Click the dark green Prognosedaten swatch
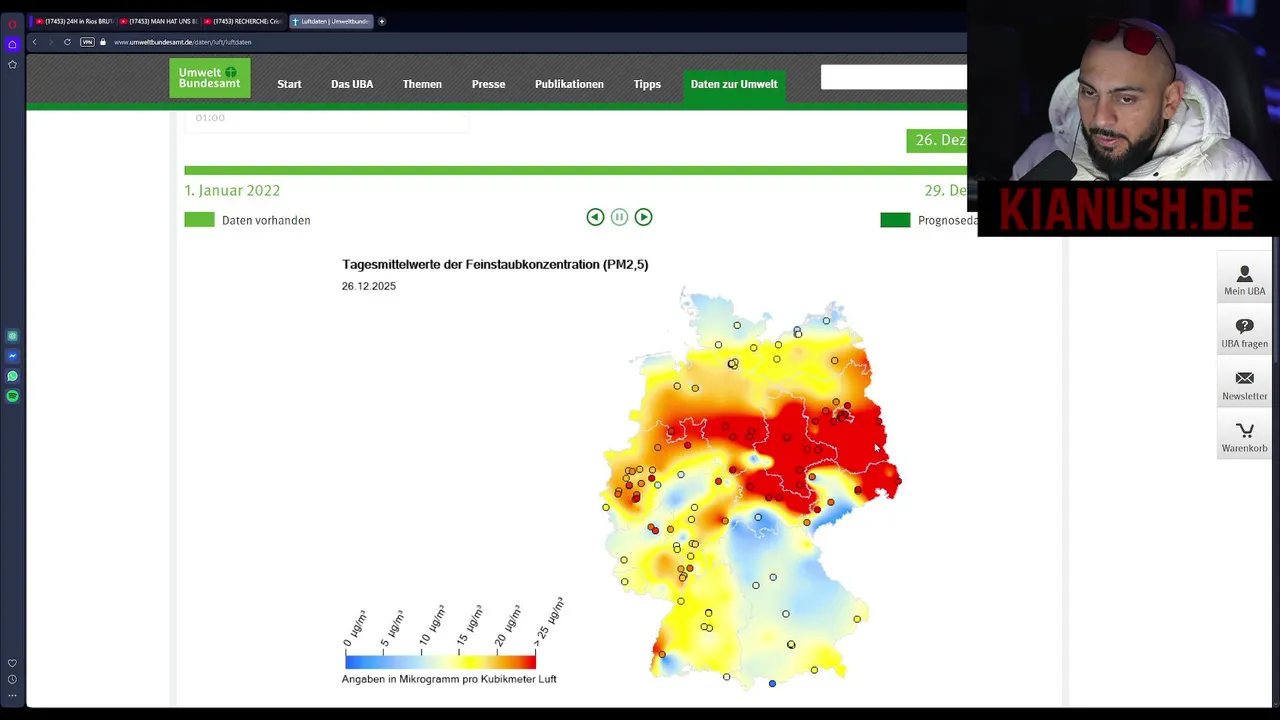 tap(895, 220)
